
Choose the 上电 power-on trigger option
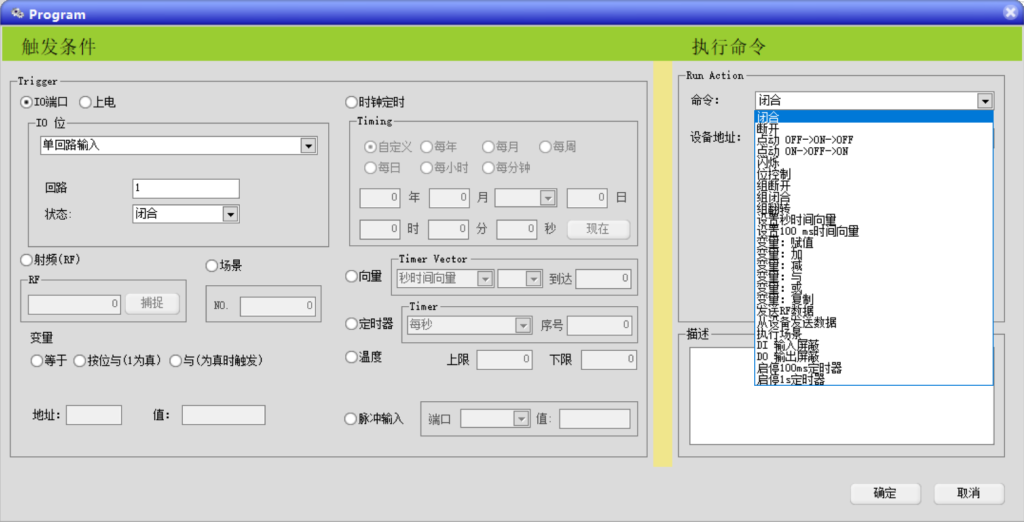tap(85, 102)
